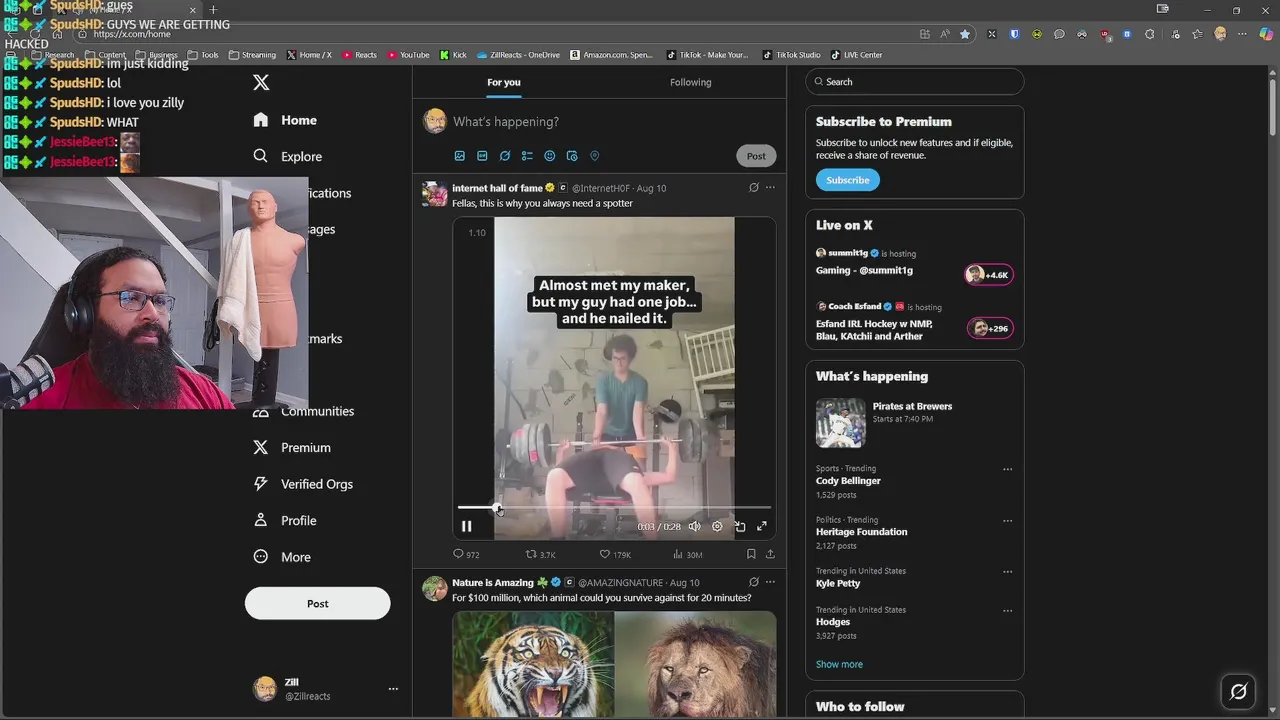Open more options on internet hall of fame post
This screenshot has height=720, width=1280.
click(770, 187)
